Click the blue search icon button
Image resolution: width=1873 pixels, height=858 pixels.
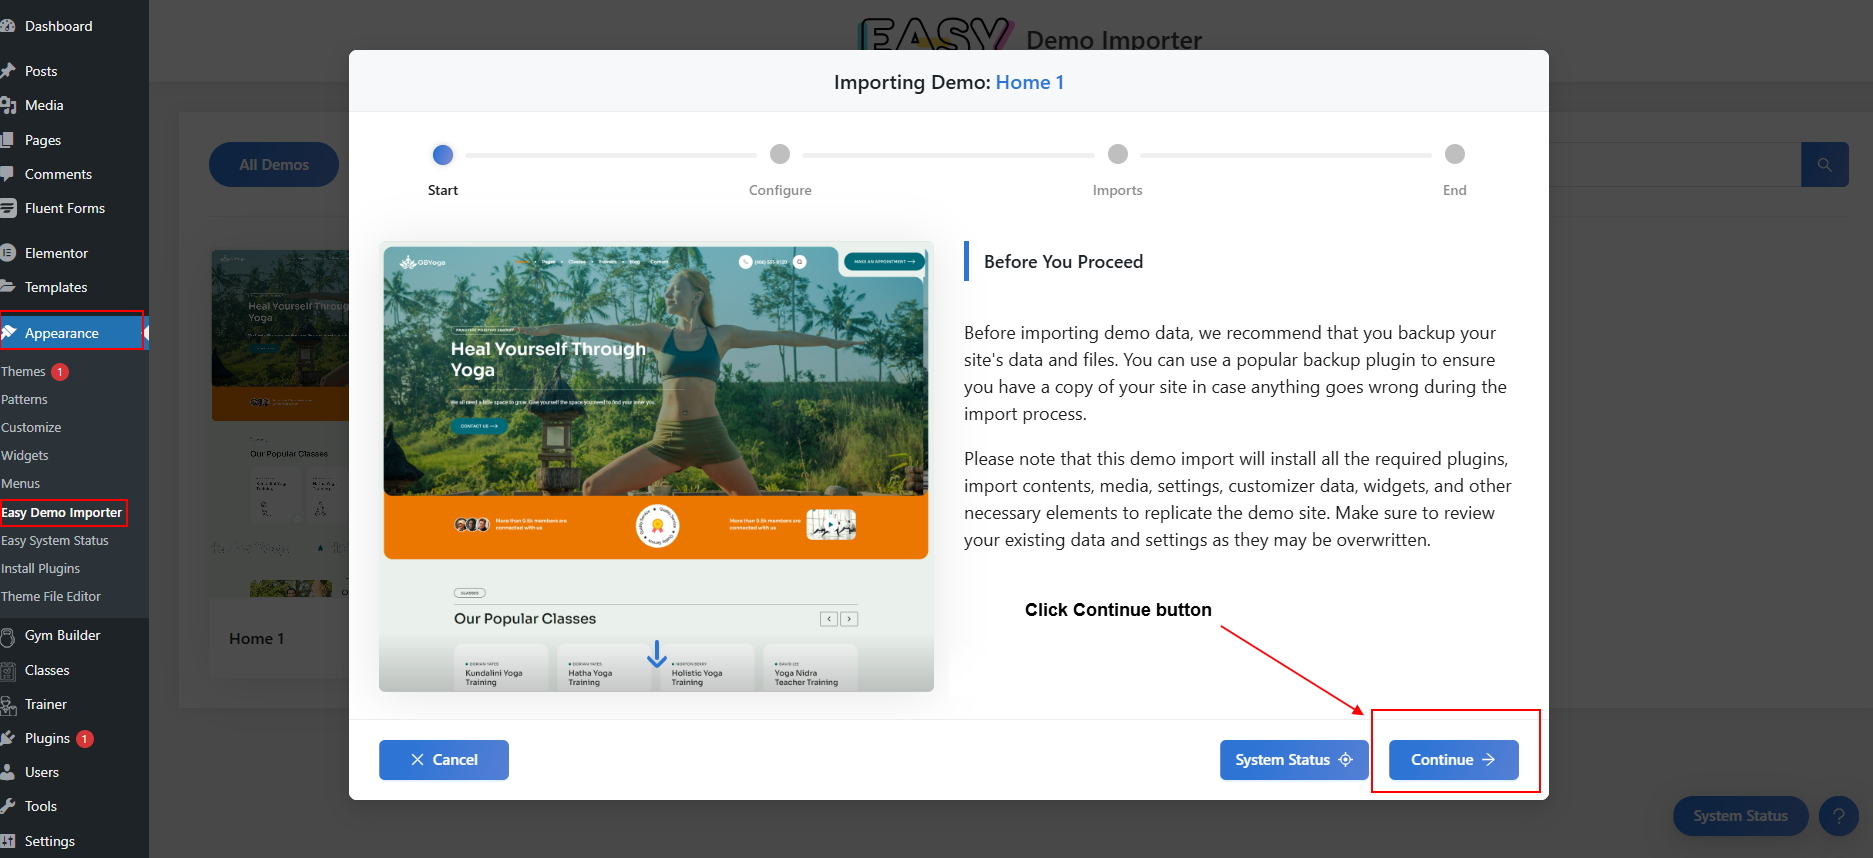1824,165
